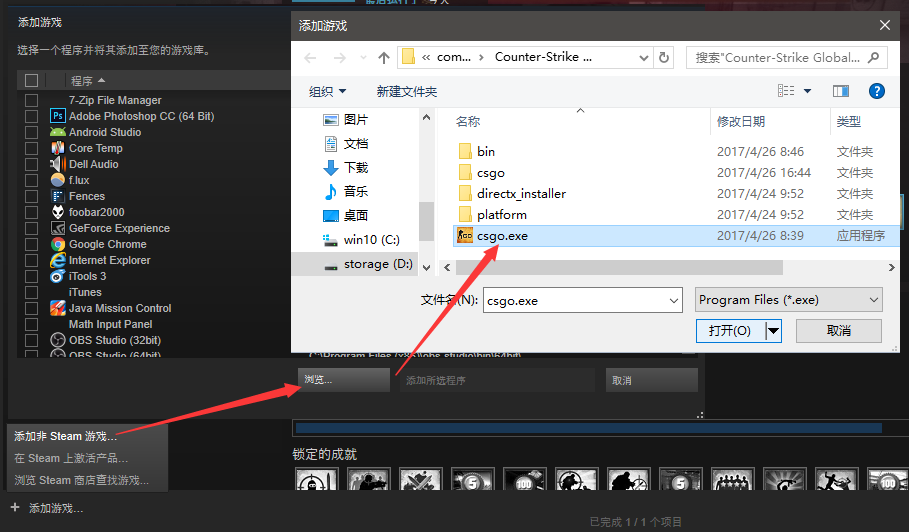Viewport: 909px width, 532px height.
Task: Open the 组织 menu
Action: [x=327, y=91]
